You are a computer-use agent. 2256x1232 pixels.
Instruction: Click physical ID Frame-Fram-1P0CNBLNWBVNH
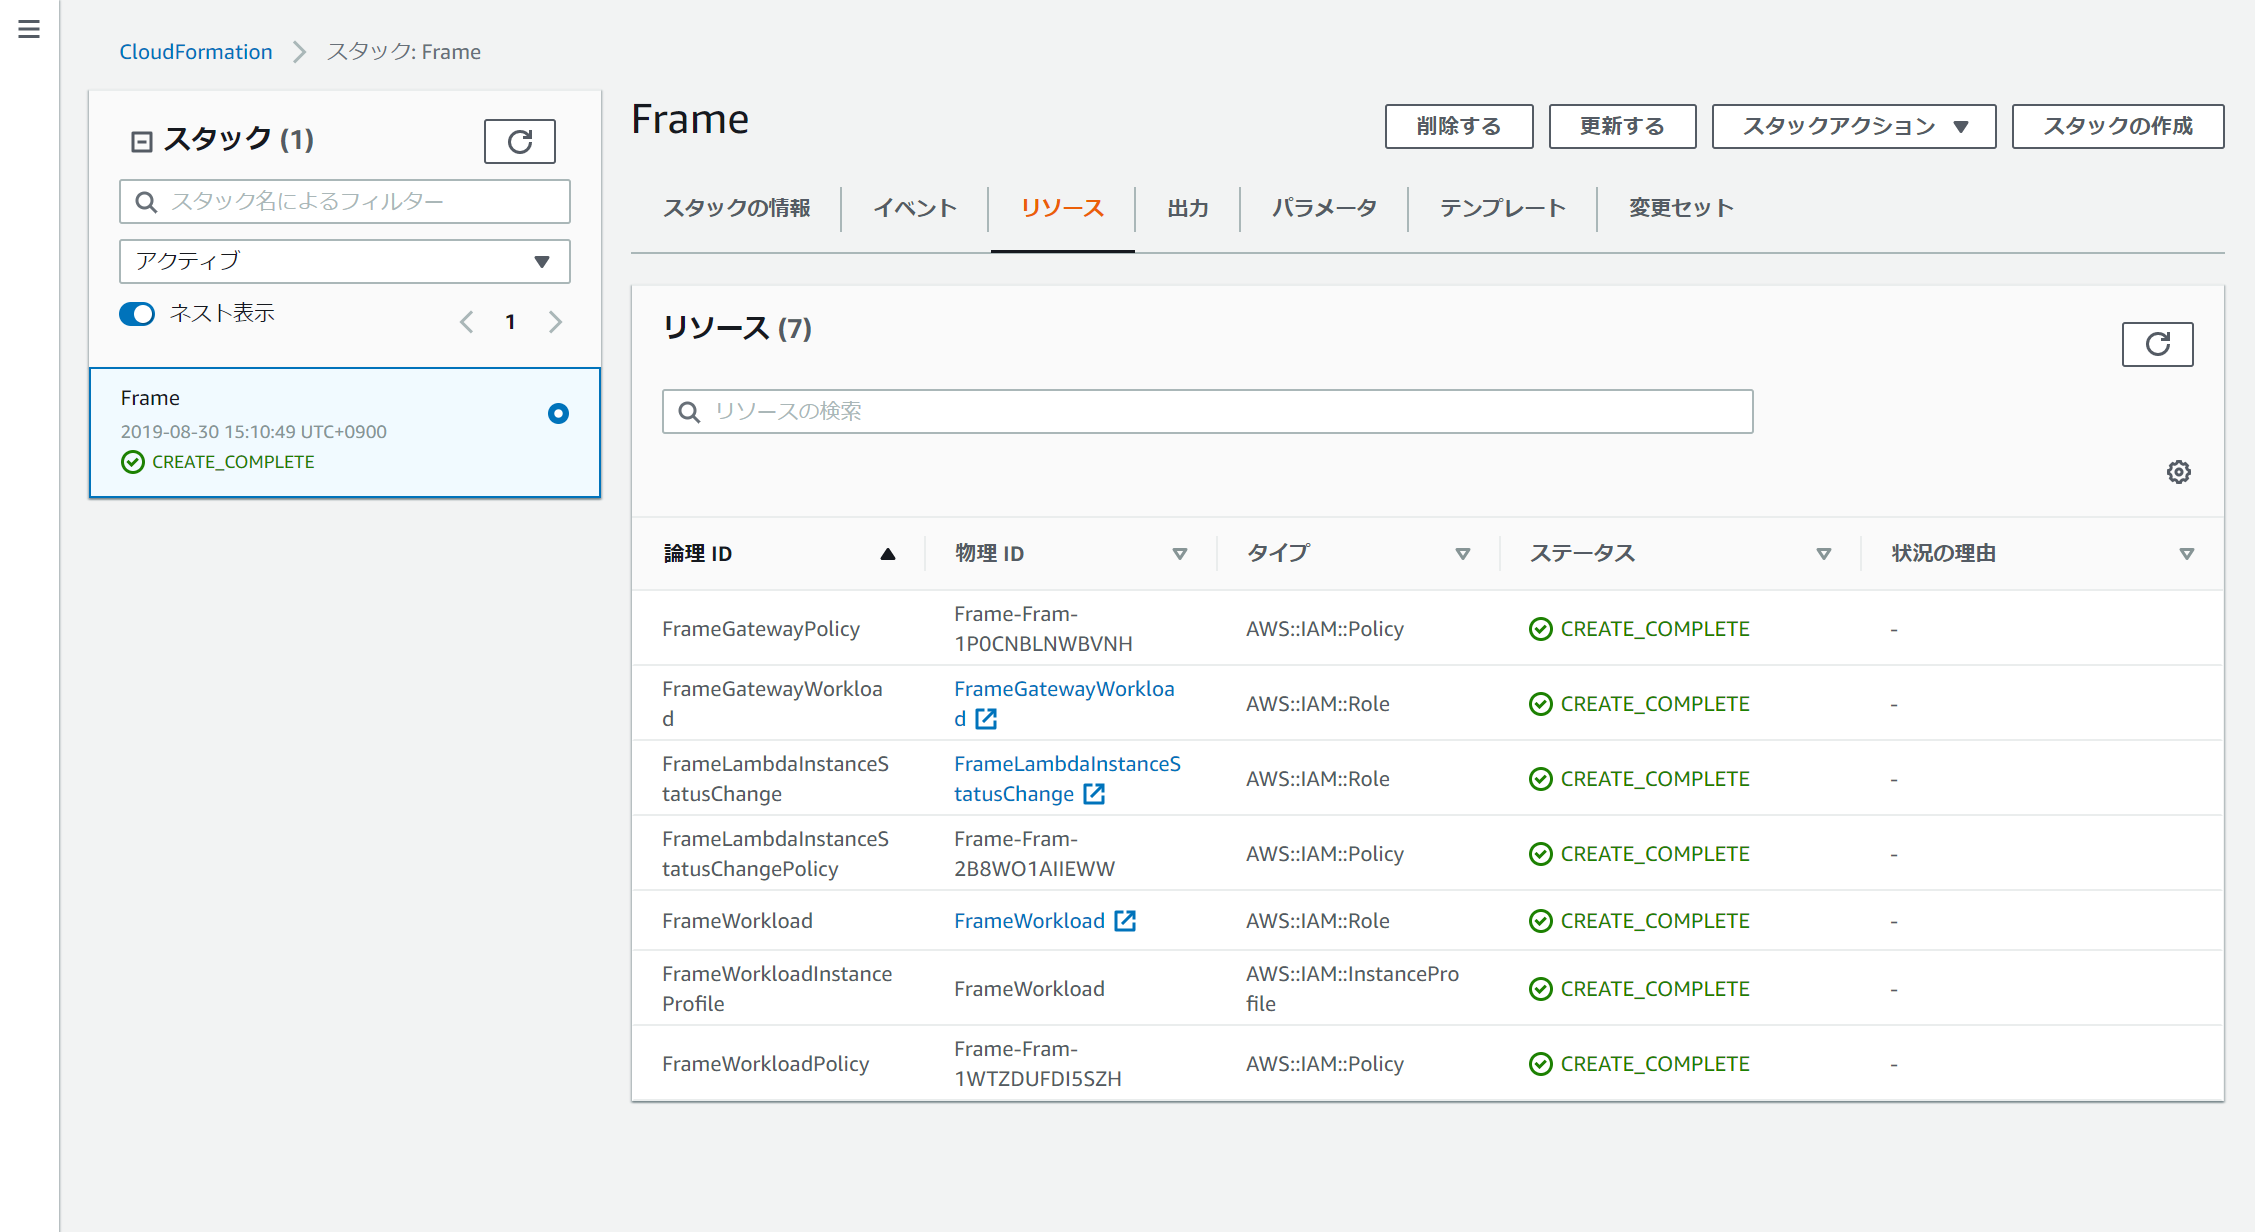(x=1043, y=628)
